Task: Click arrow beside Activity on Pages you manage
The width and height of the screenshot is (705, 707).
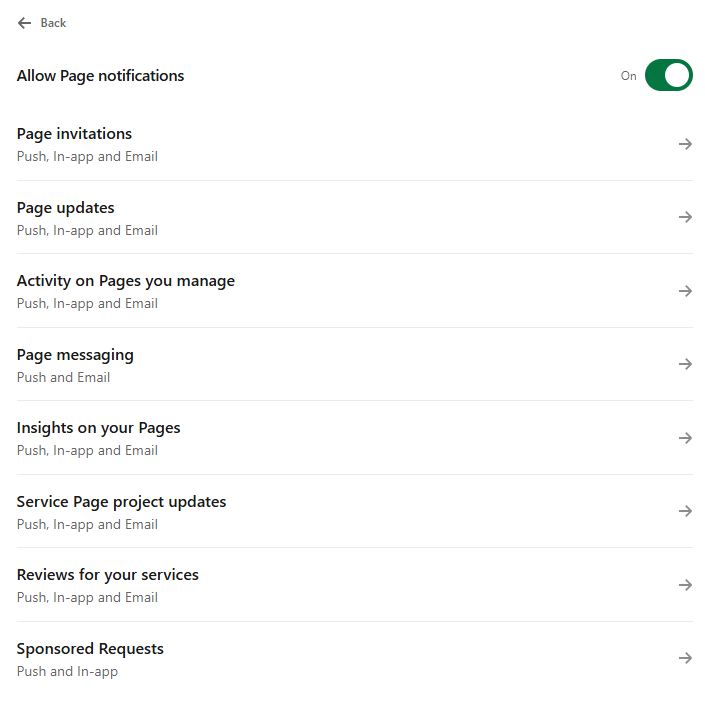Action: (x=685, y=291)
